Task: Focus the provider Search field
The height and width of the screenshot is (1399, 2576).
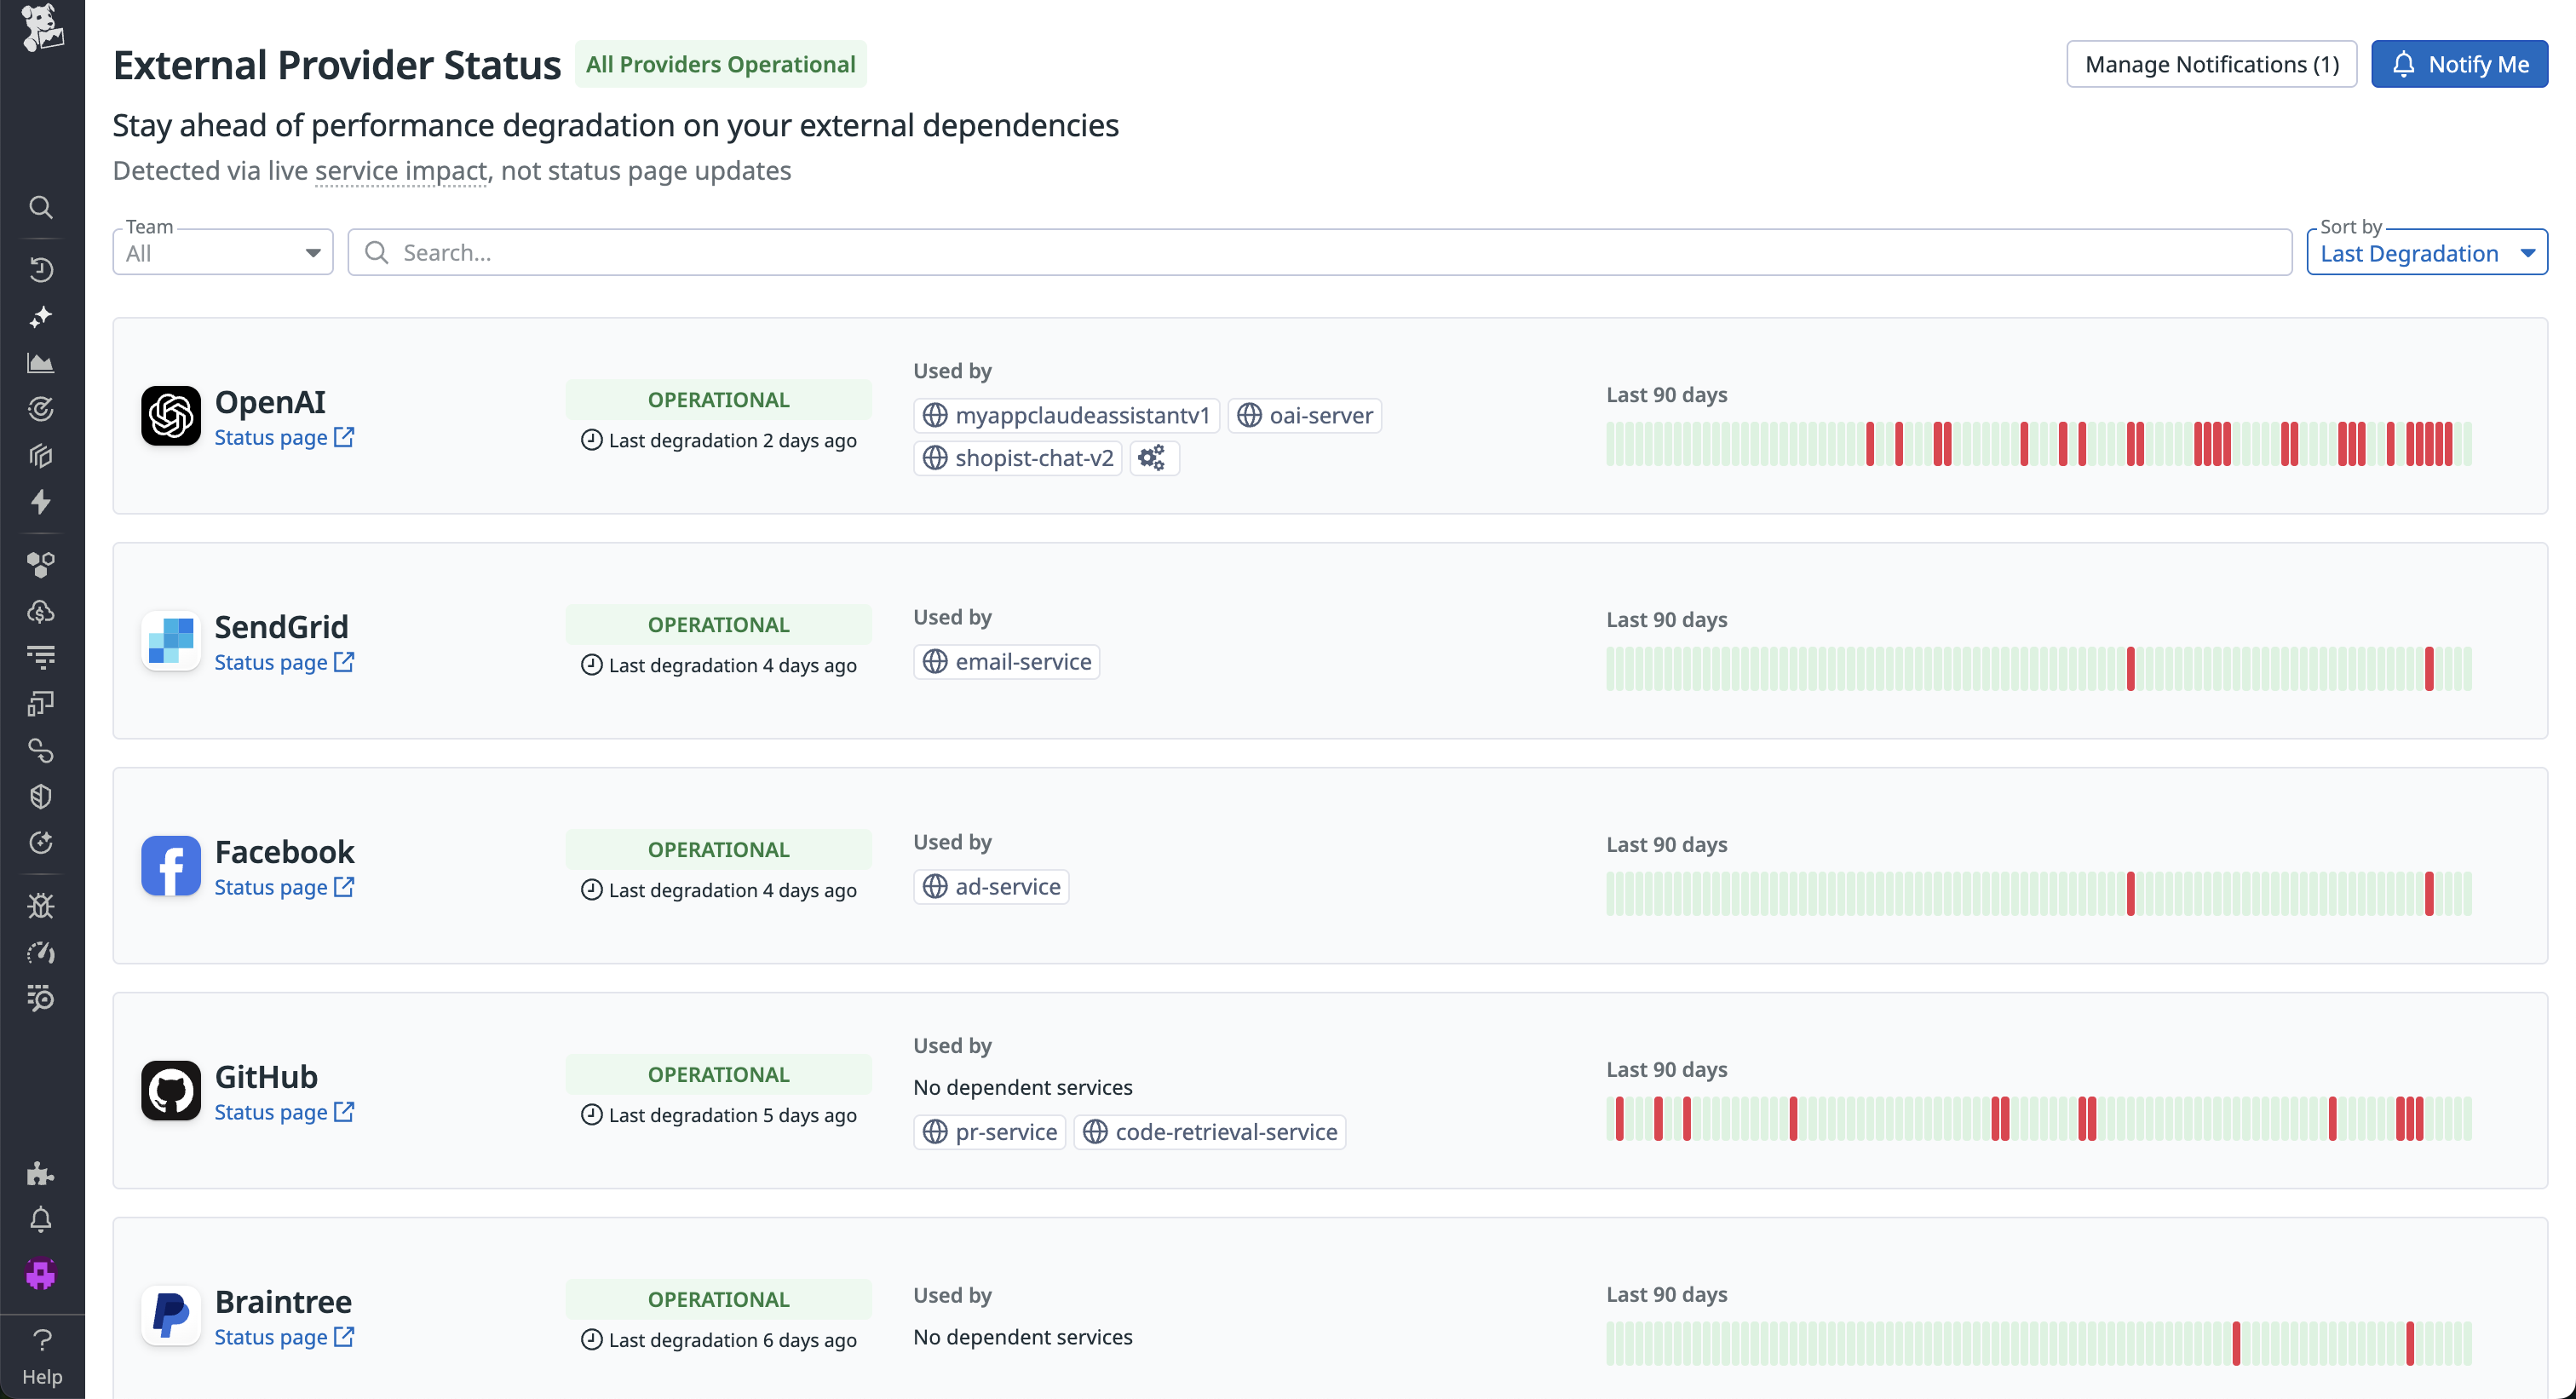Action: [1319, 253]
